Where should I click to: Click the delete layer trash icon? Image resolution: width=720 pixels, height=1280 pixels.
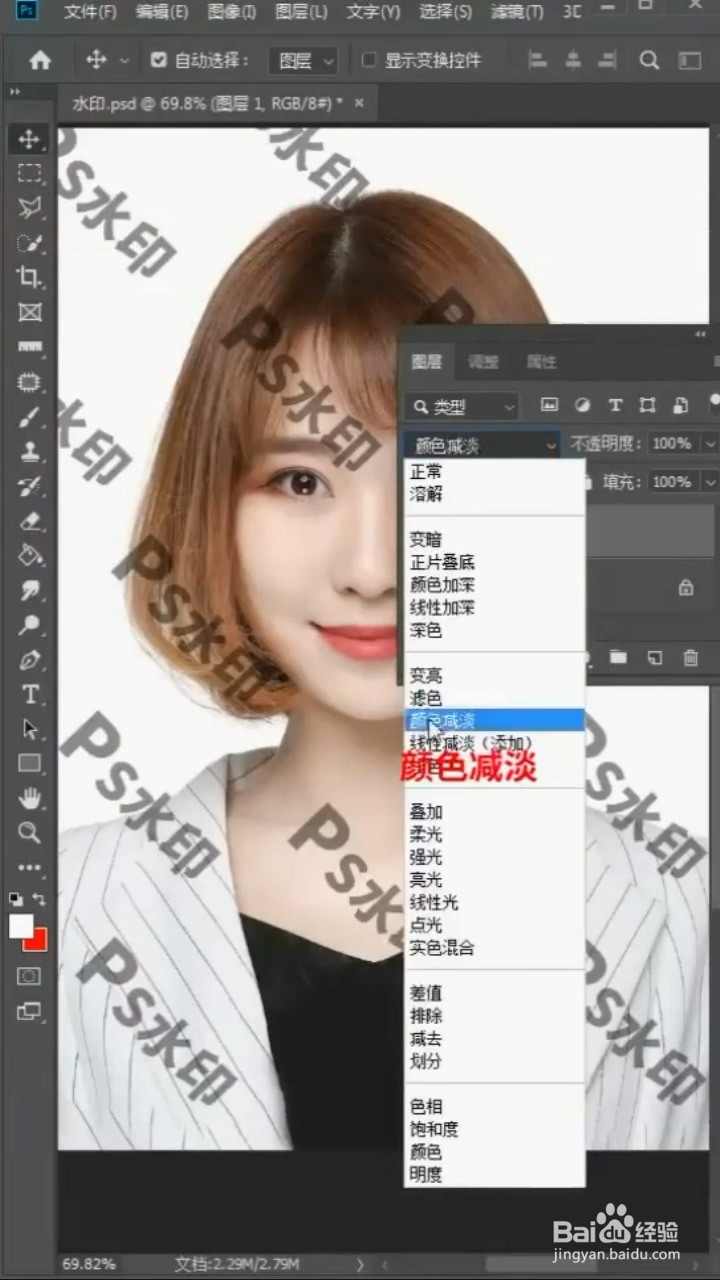tap(690, 657)
